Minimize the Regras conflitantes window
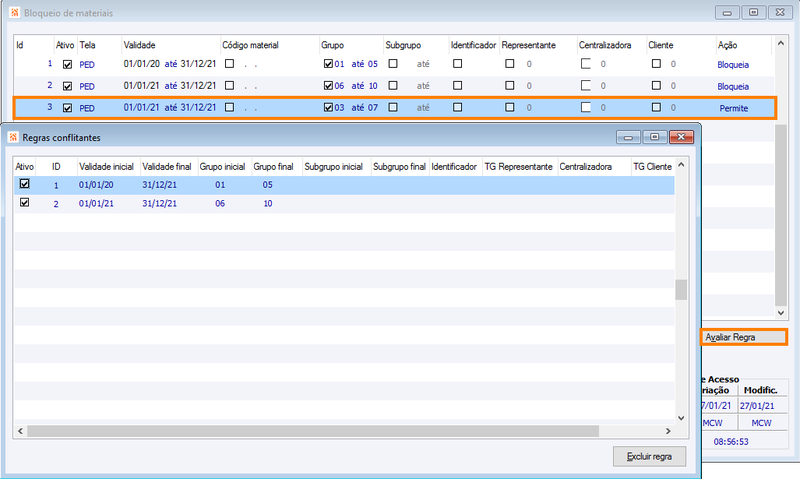 629,137
